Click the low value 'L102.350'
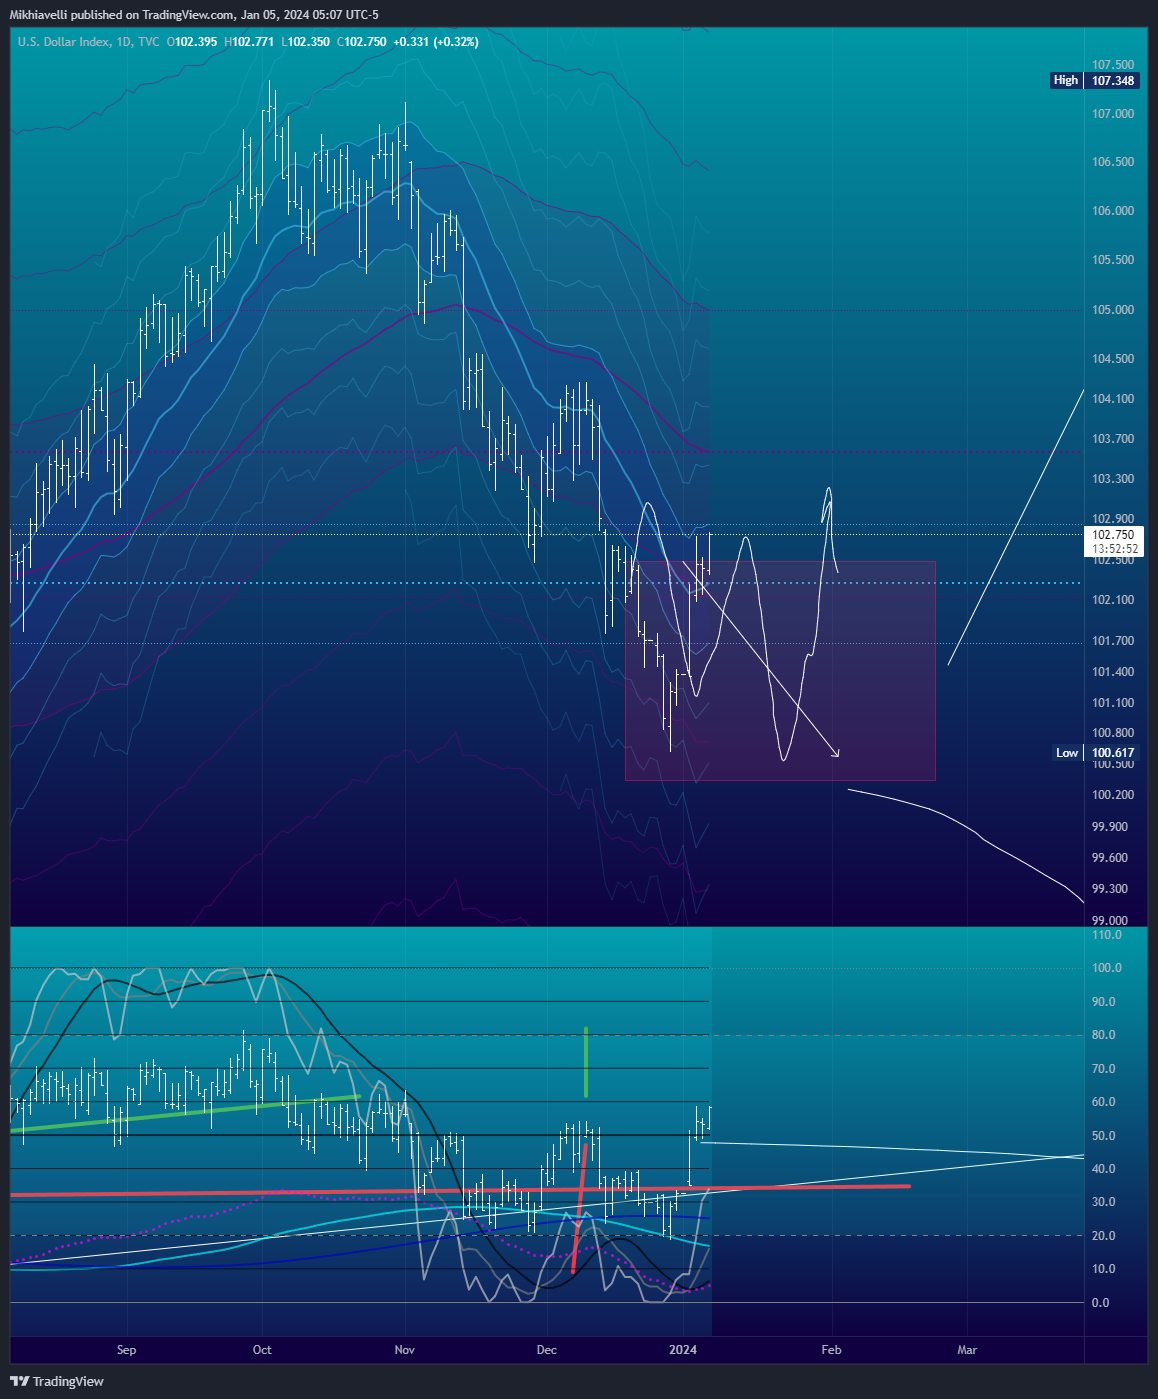This screenshot has height=1399, width=1158. (305, 42)
